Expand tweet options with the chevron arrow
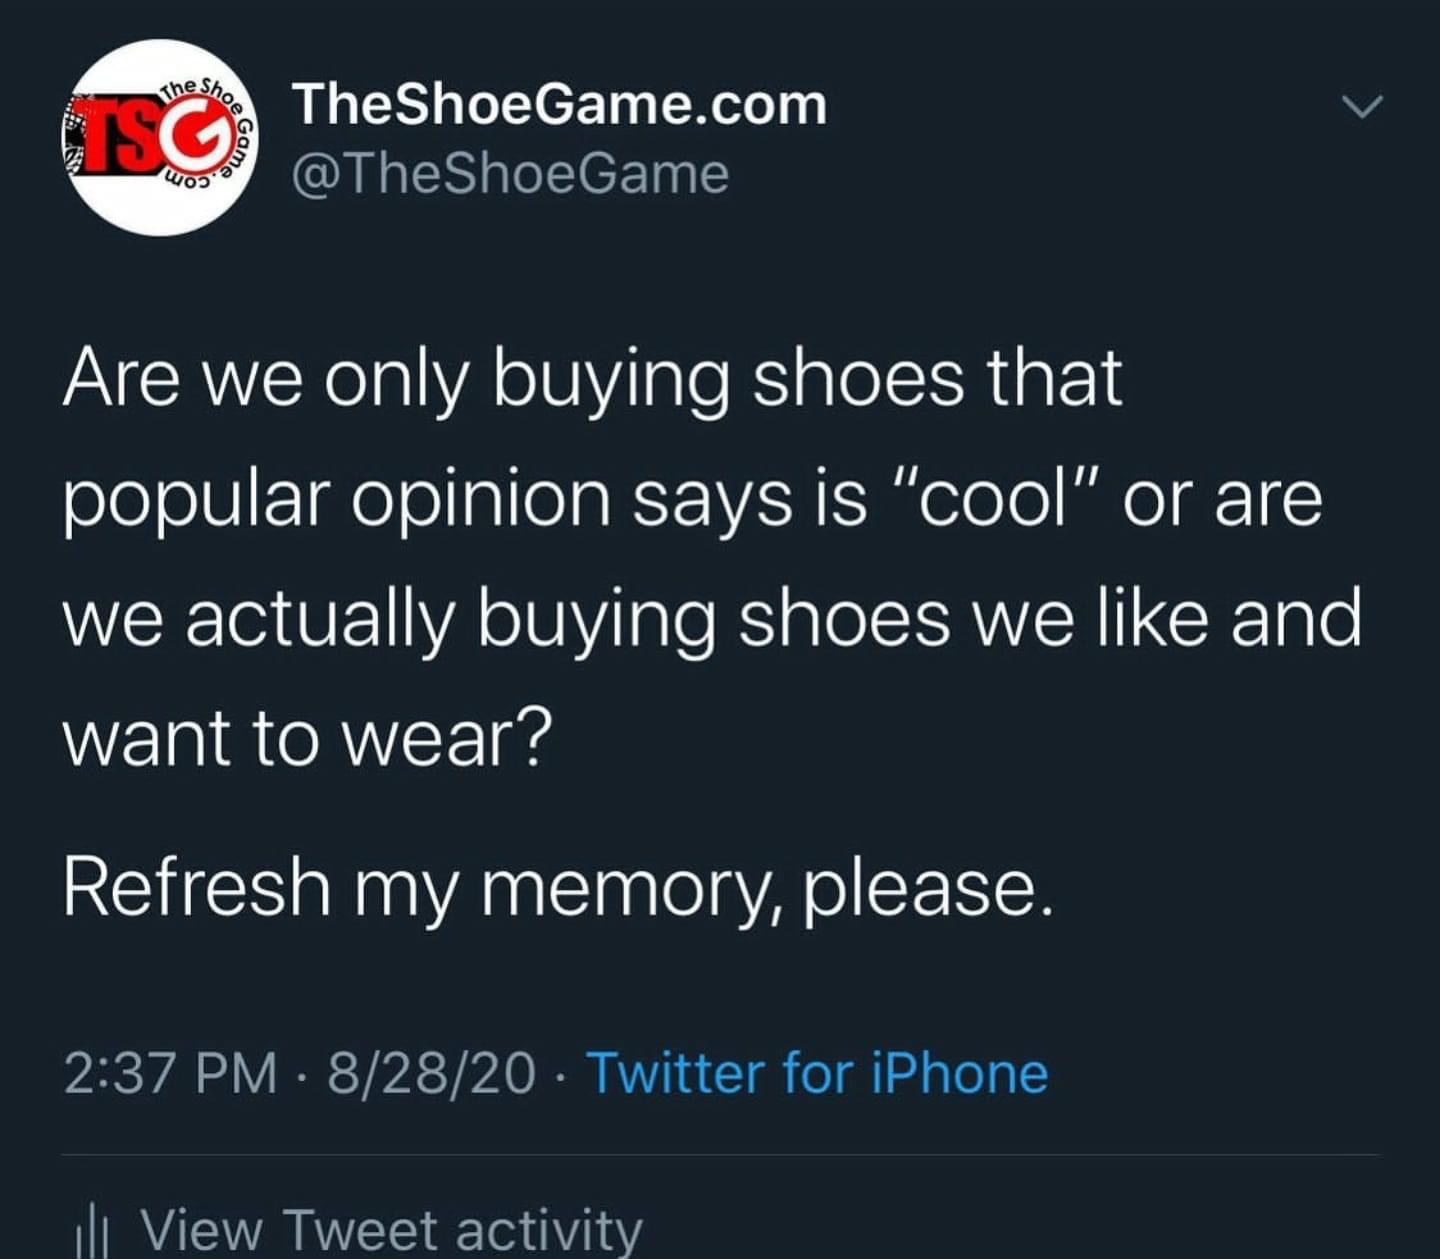1440x1259 pixels. click(1362, 106)
